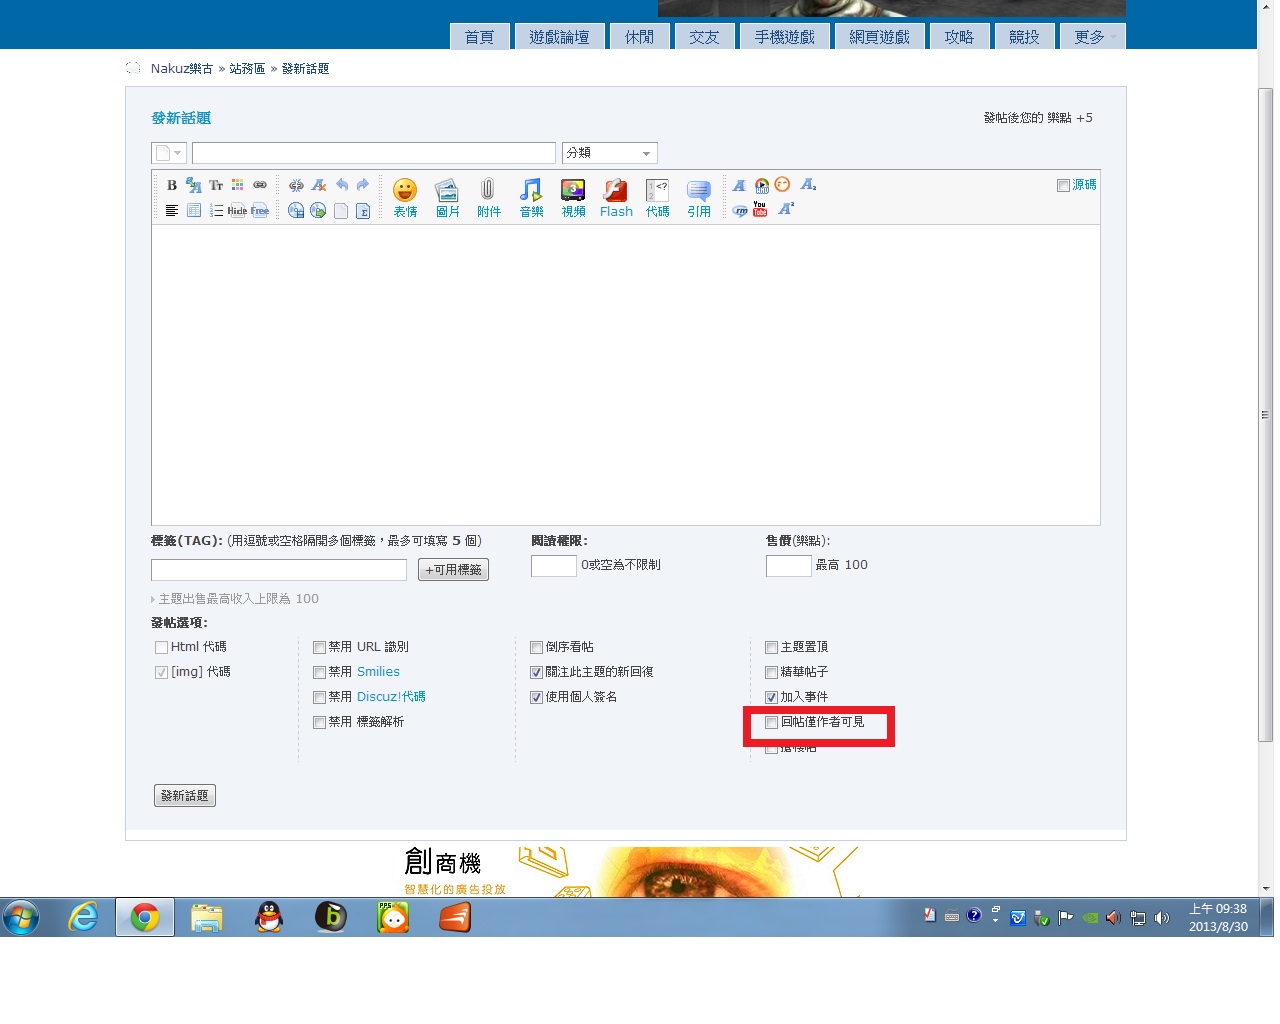
Task: Open the 表情 smiley picker
Action: tap(405, 197)
